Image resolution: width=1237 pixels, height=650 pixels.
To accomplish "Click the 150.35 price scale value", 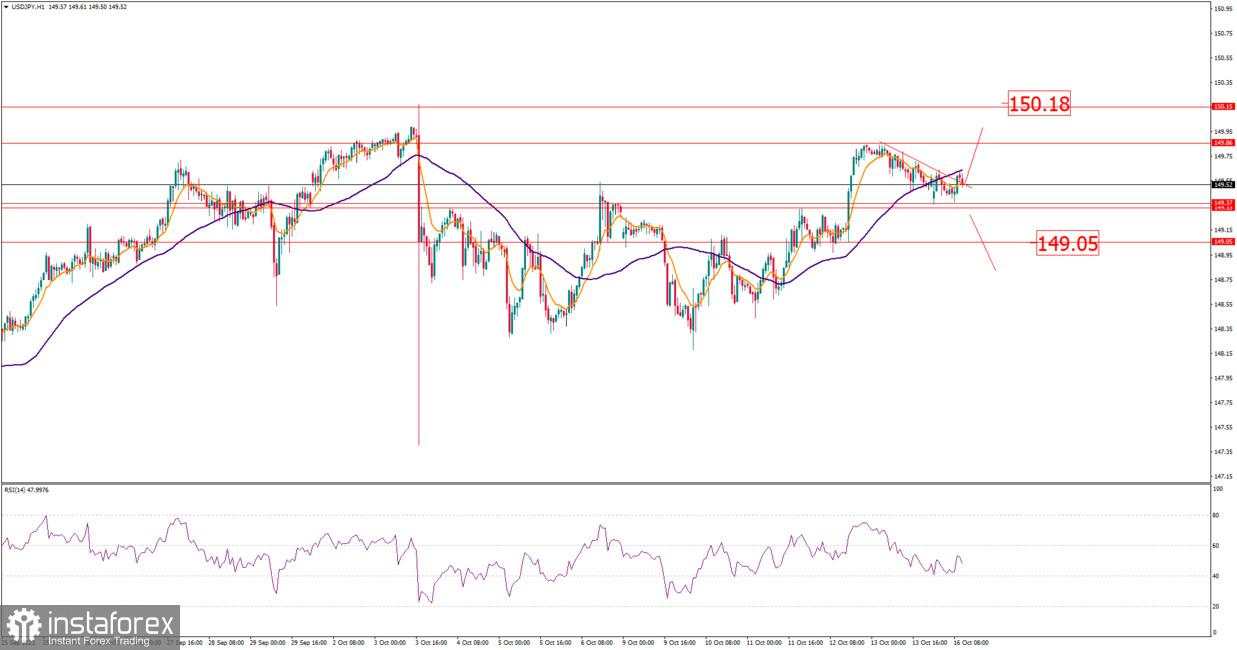I will (1222, 83).
